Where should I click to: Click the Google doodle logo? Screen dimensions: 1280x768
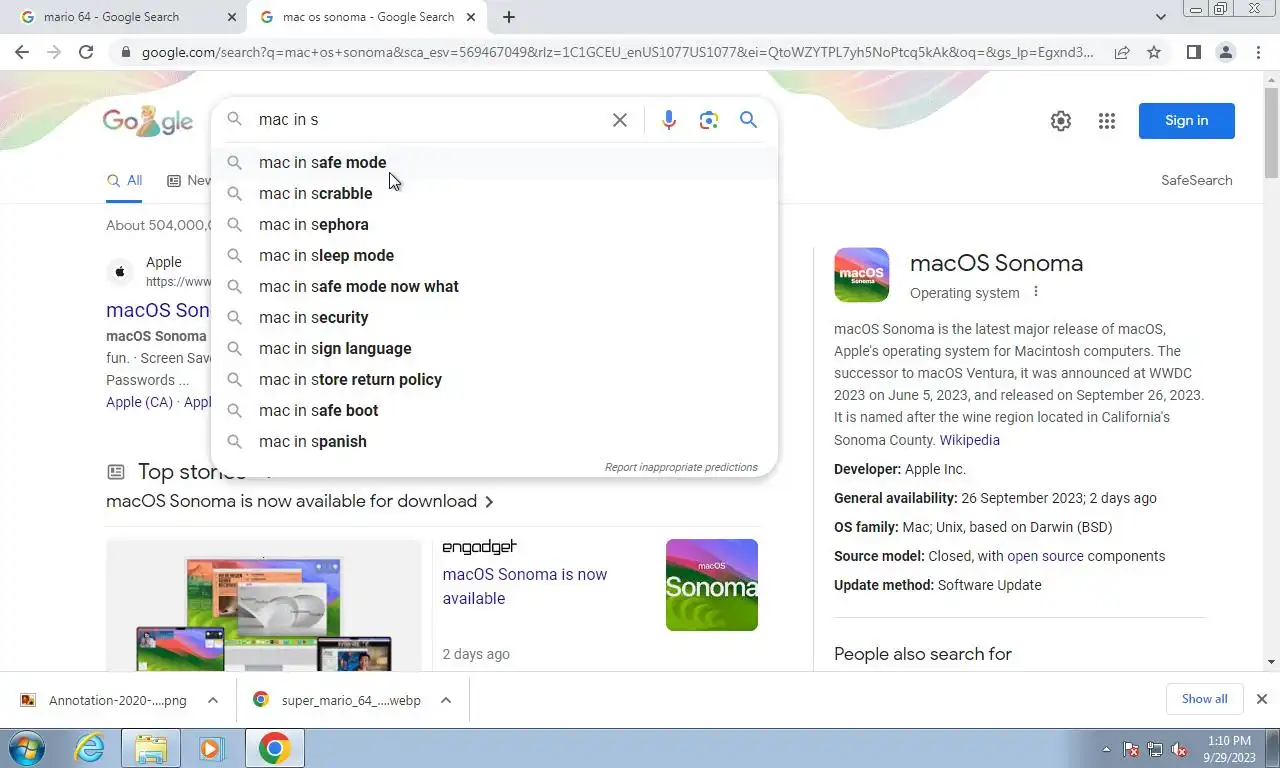click(x=148, y=121)
